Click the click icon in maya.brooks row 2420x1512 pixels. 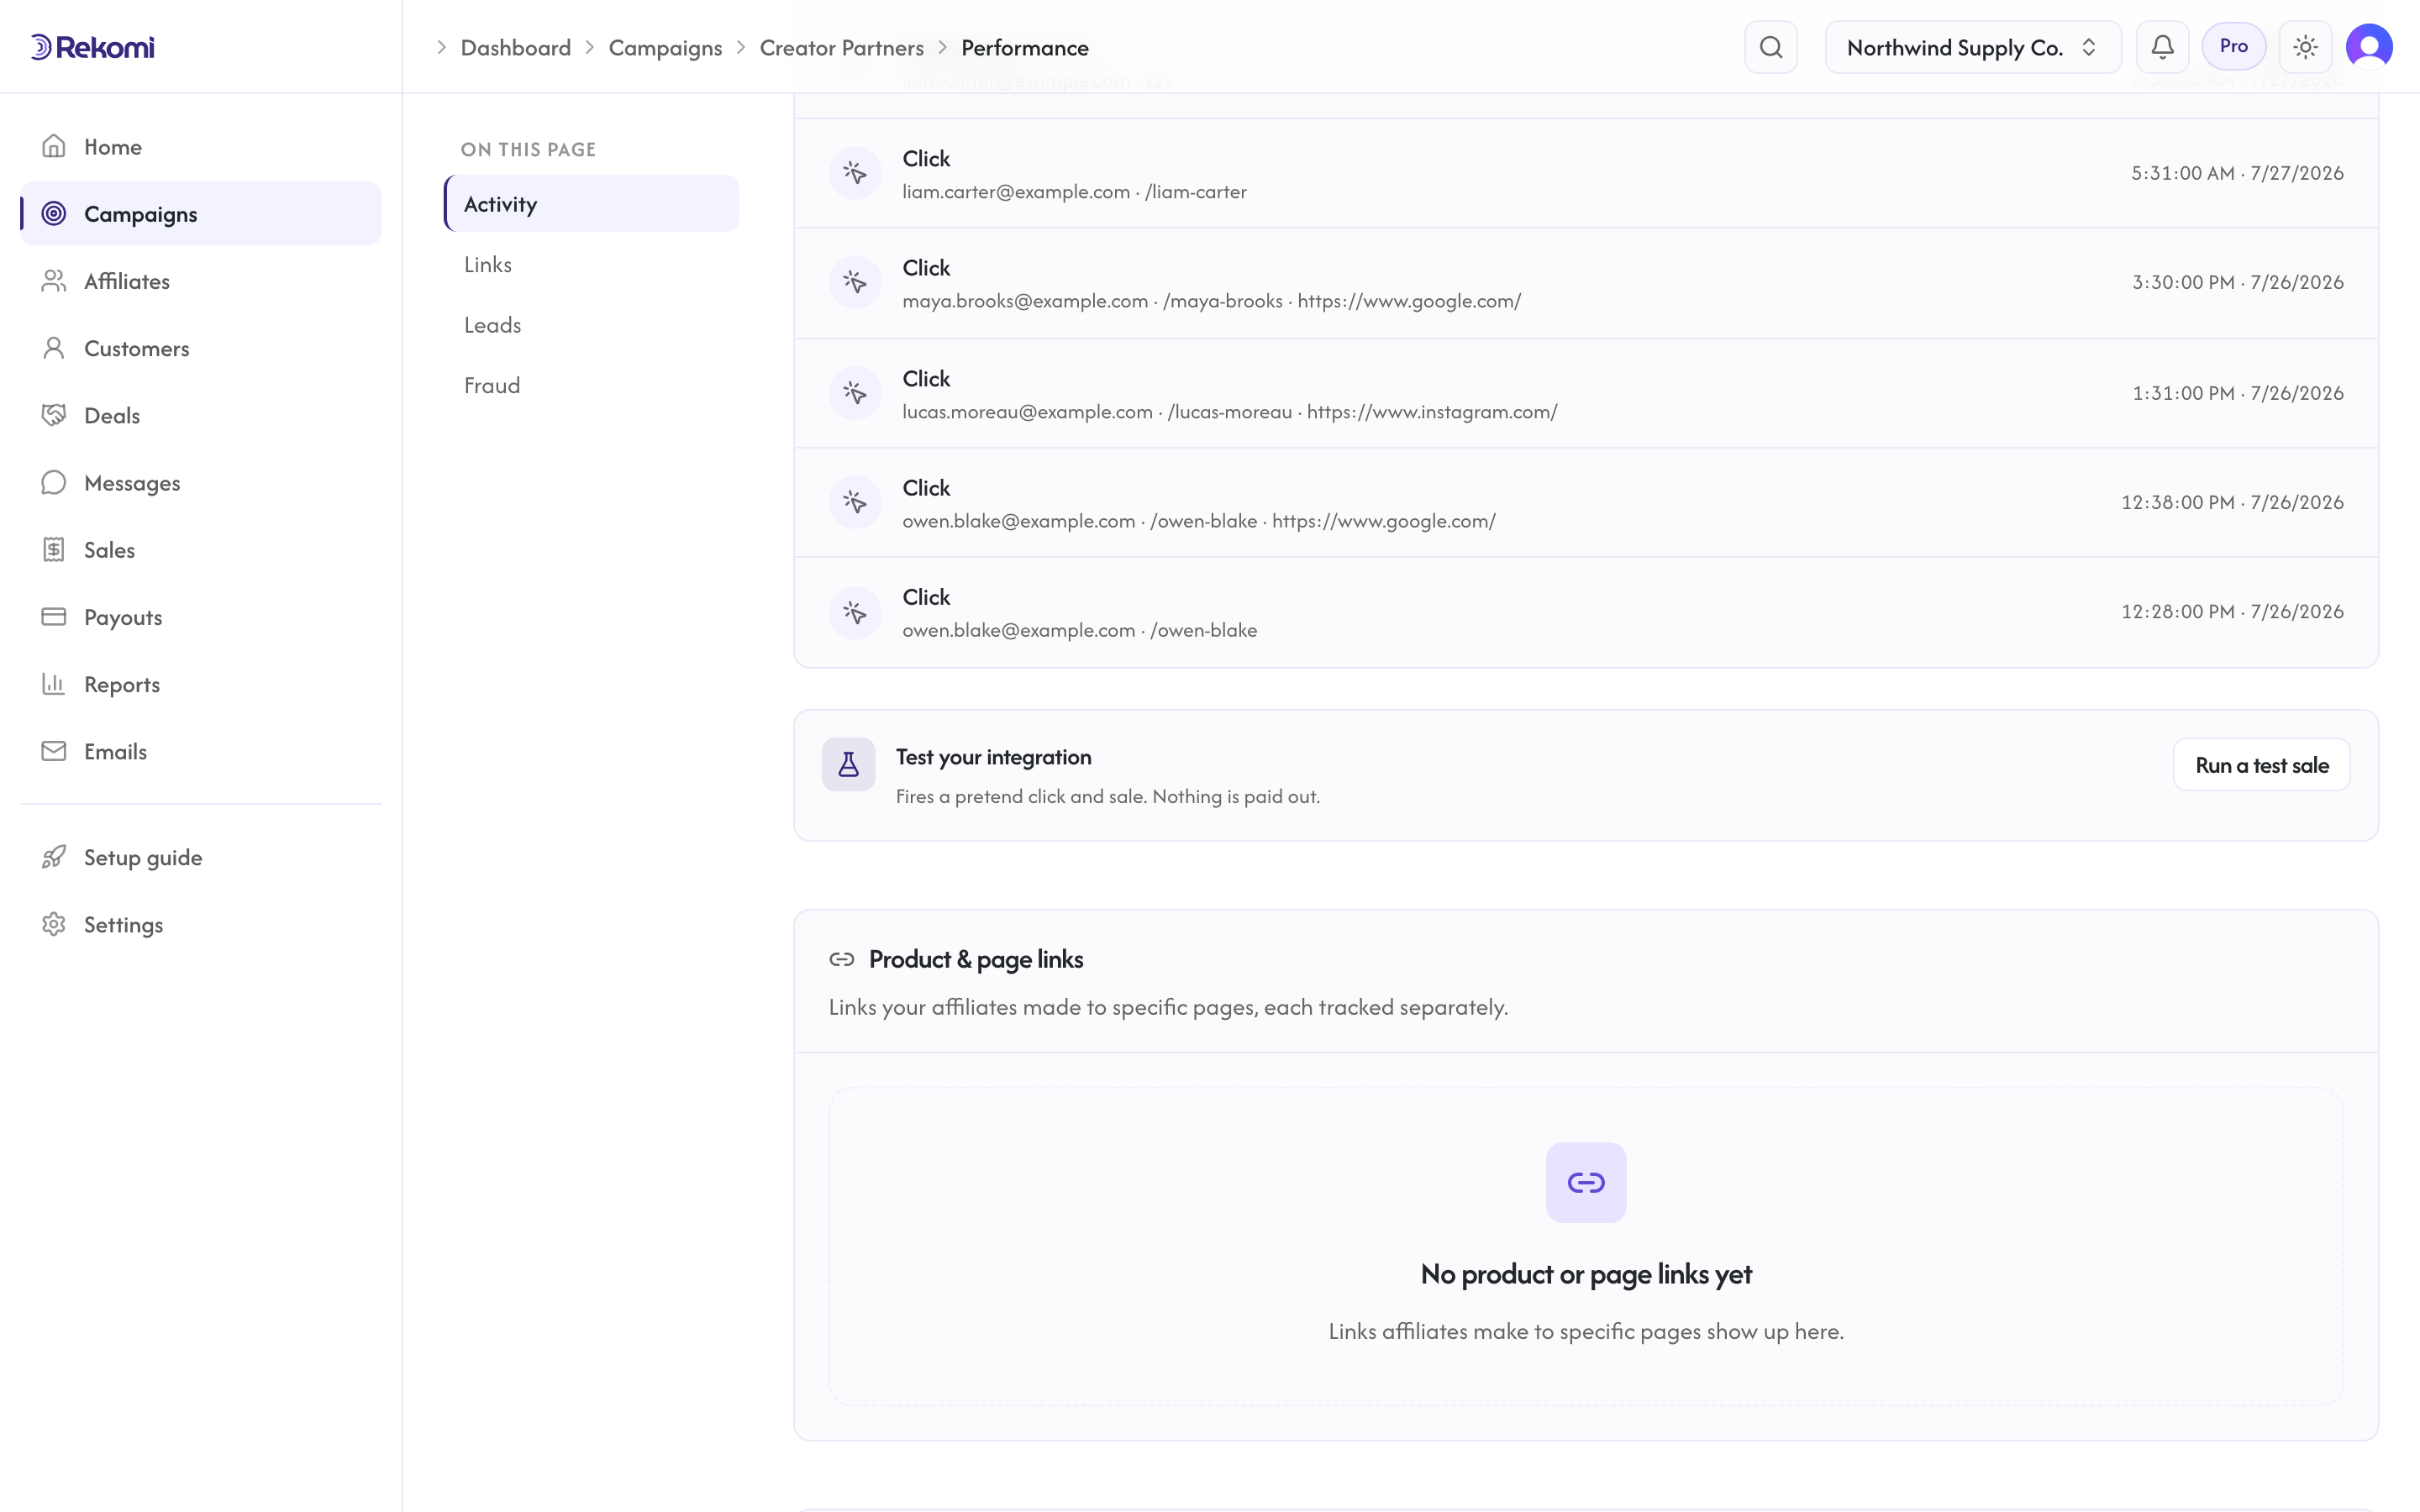tap(855, 282)
